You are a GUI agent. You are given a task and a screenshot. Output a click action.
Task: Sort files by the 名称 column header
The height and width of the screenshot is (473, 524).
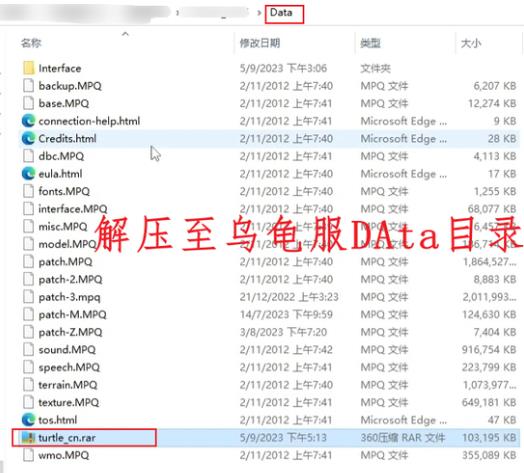pos(31,43)
